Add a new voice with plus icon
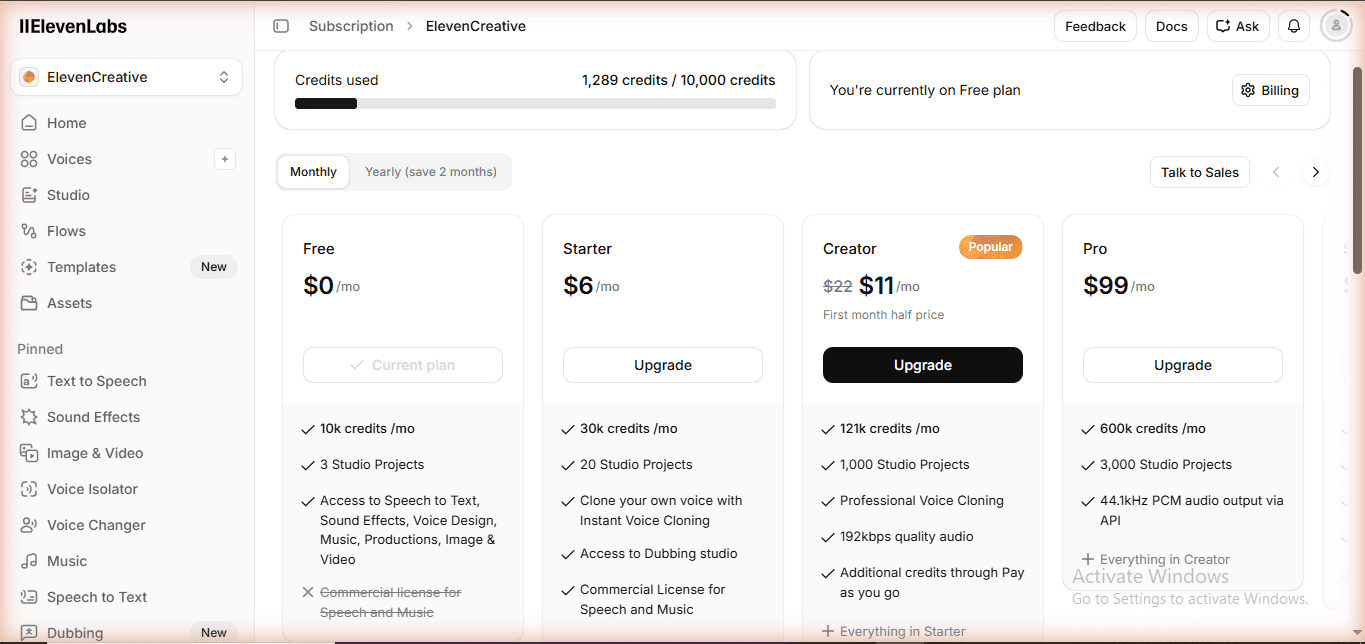 [225, 159]
